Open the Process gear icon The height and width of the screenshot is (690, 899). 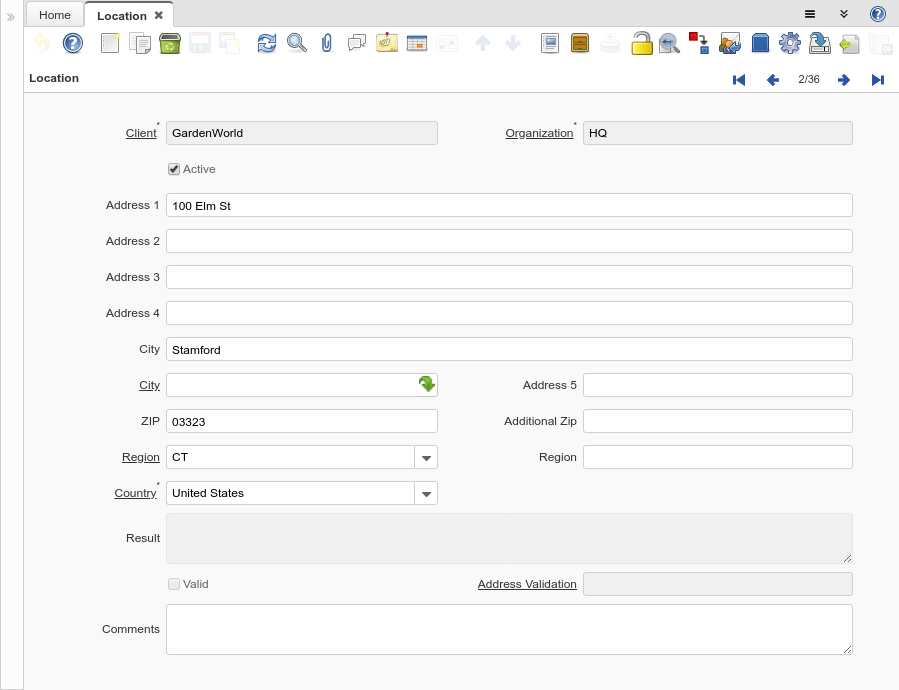(x=790, y=43)
